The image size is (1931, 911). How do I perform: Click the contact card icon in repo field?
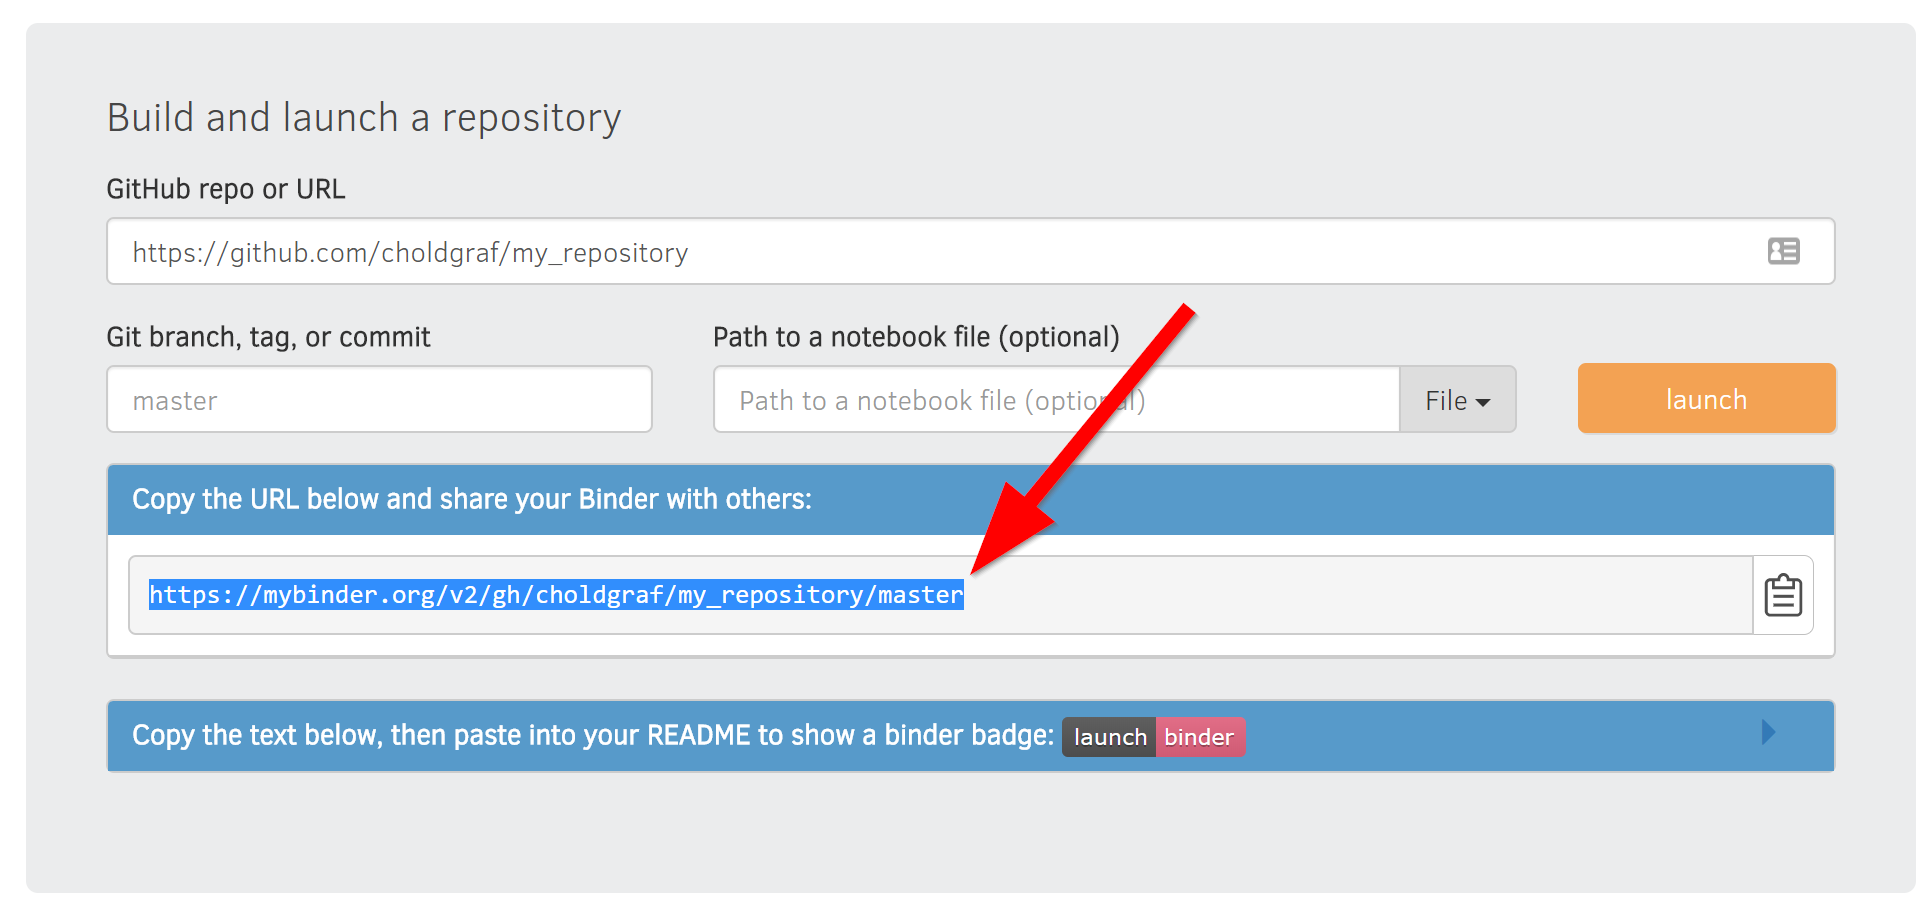[x=1783, y=251]
